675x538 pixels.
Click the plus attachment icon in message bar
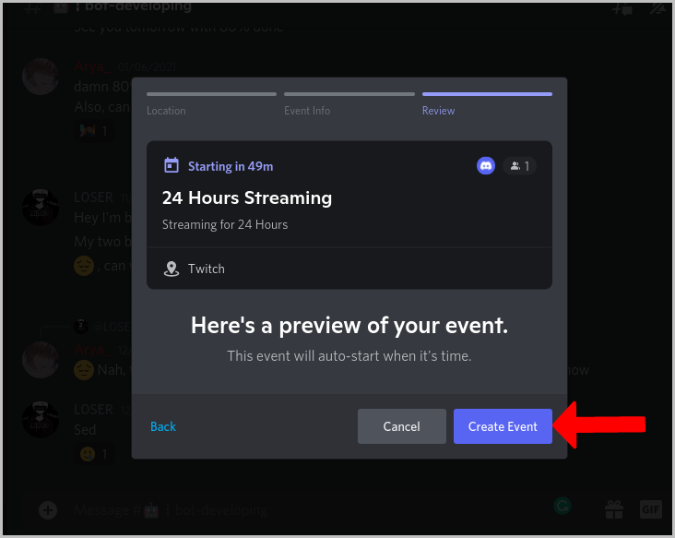(x=48, y=510)
